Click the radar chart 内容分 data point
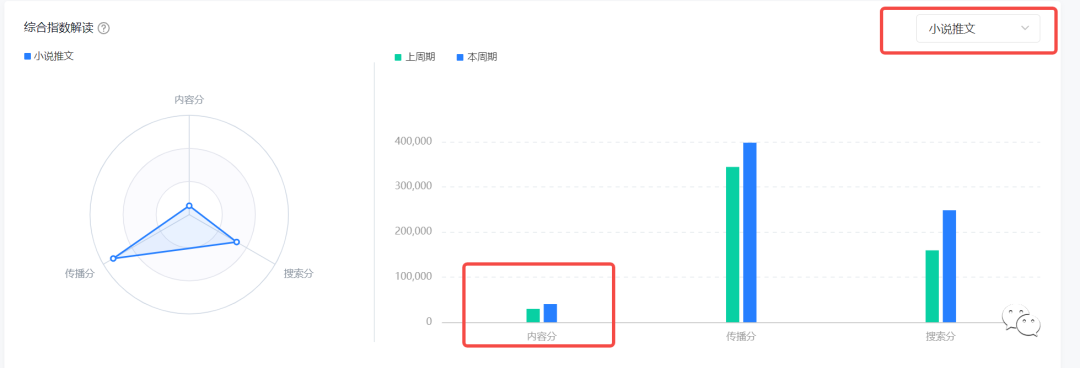 (189, 206)
